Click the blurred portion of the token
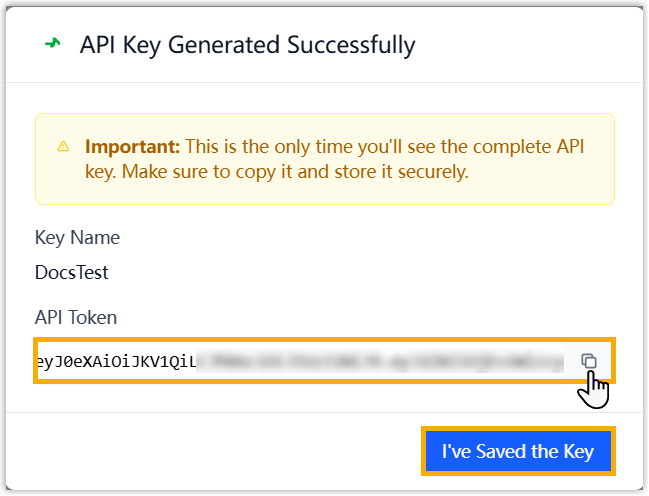This screenshot has width=649, height=496. coord(380,361)
